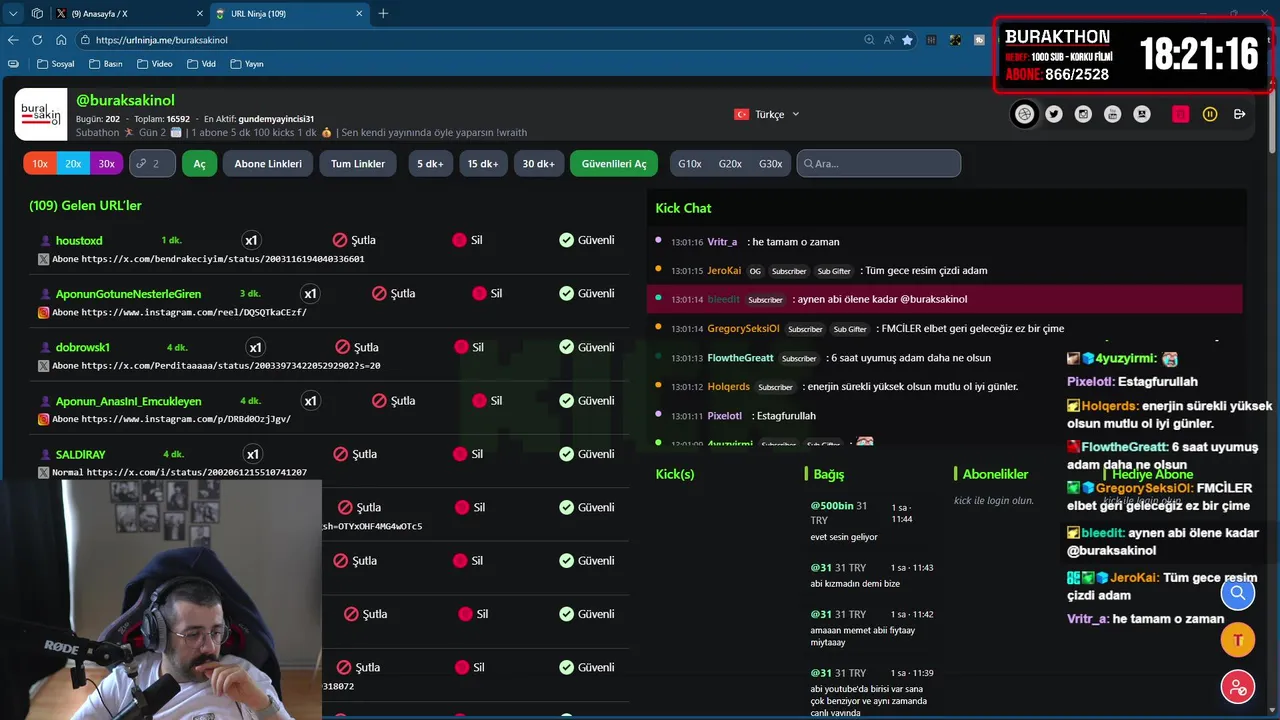Image resolution: width=1280 pixels, height=720 pixels.
Task: Click the link chain counter button
Action: click(151, 163)
